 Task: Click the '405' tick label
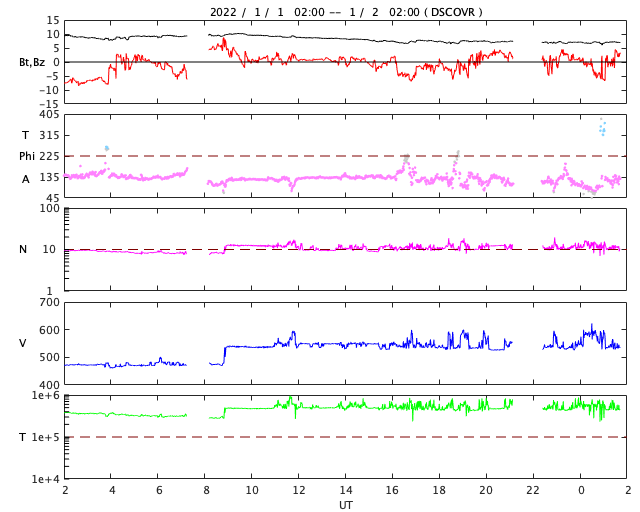[x=49, y=115]
